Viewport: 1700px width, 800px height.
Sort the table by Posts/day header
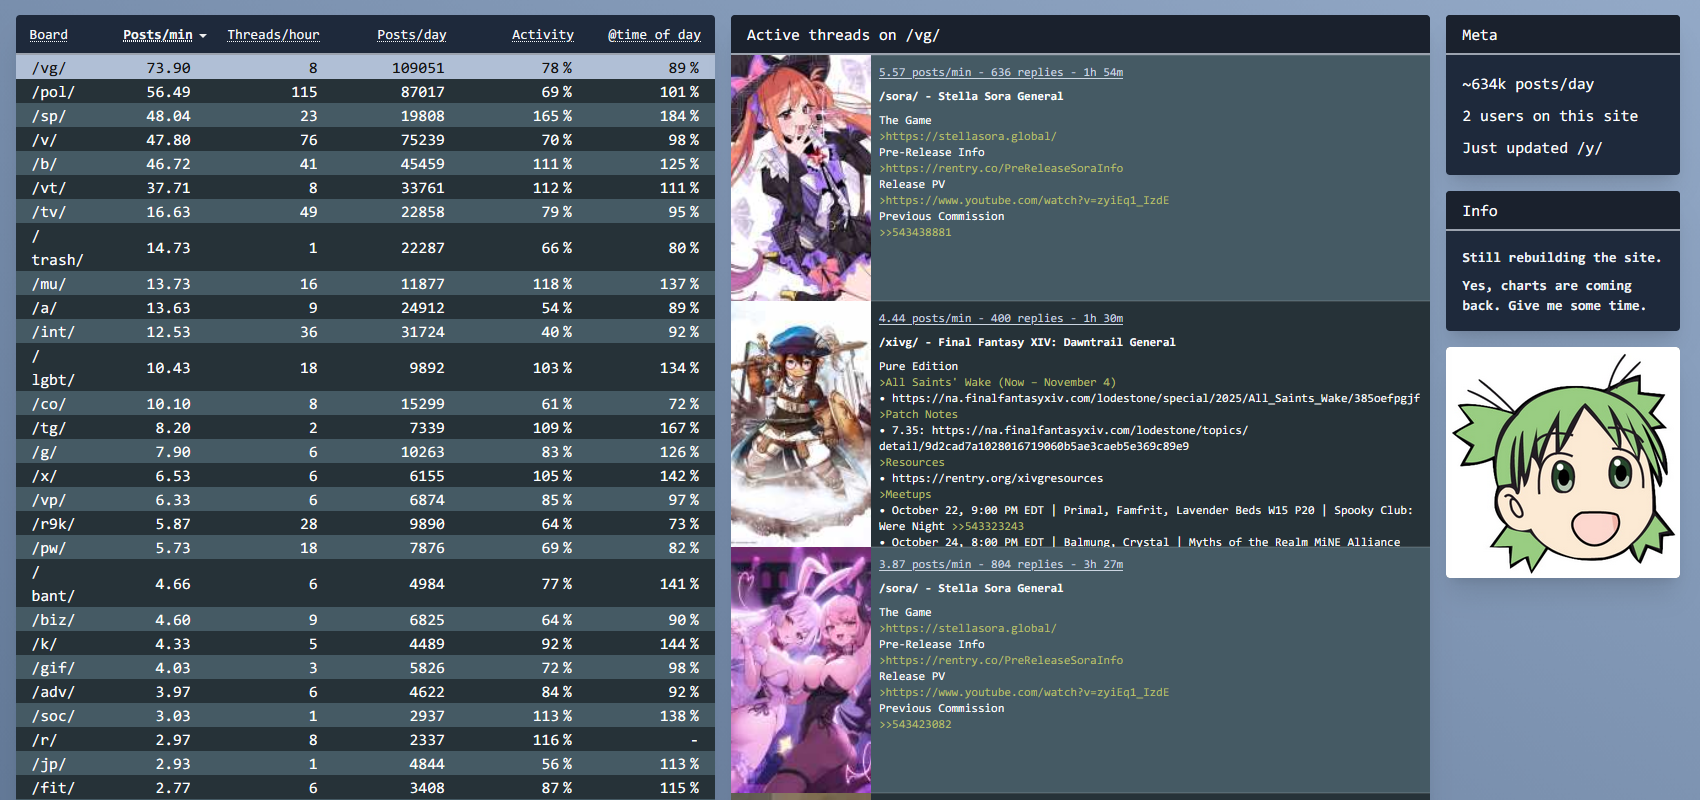[411, 35]
